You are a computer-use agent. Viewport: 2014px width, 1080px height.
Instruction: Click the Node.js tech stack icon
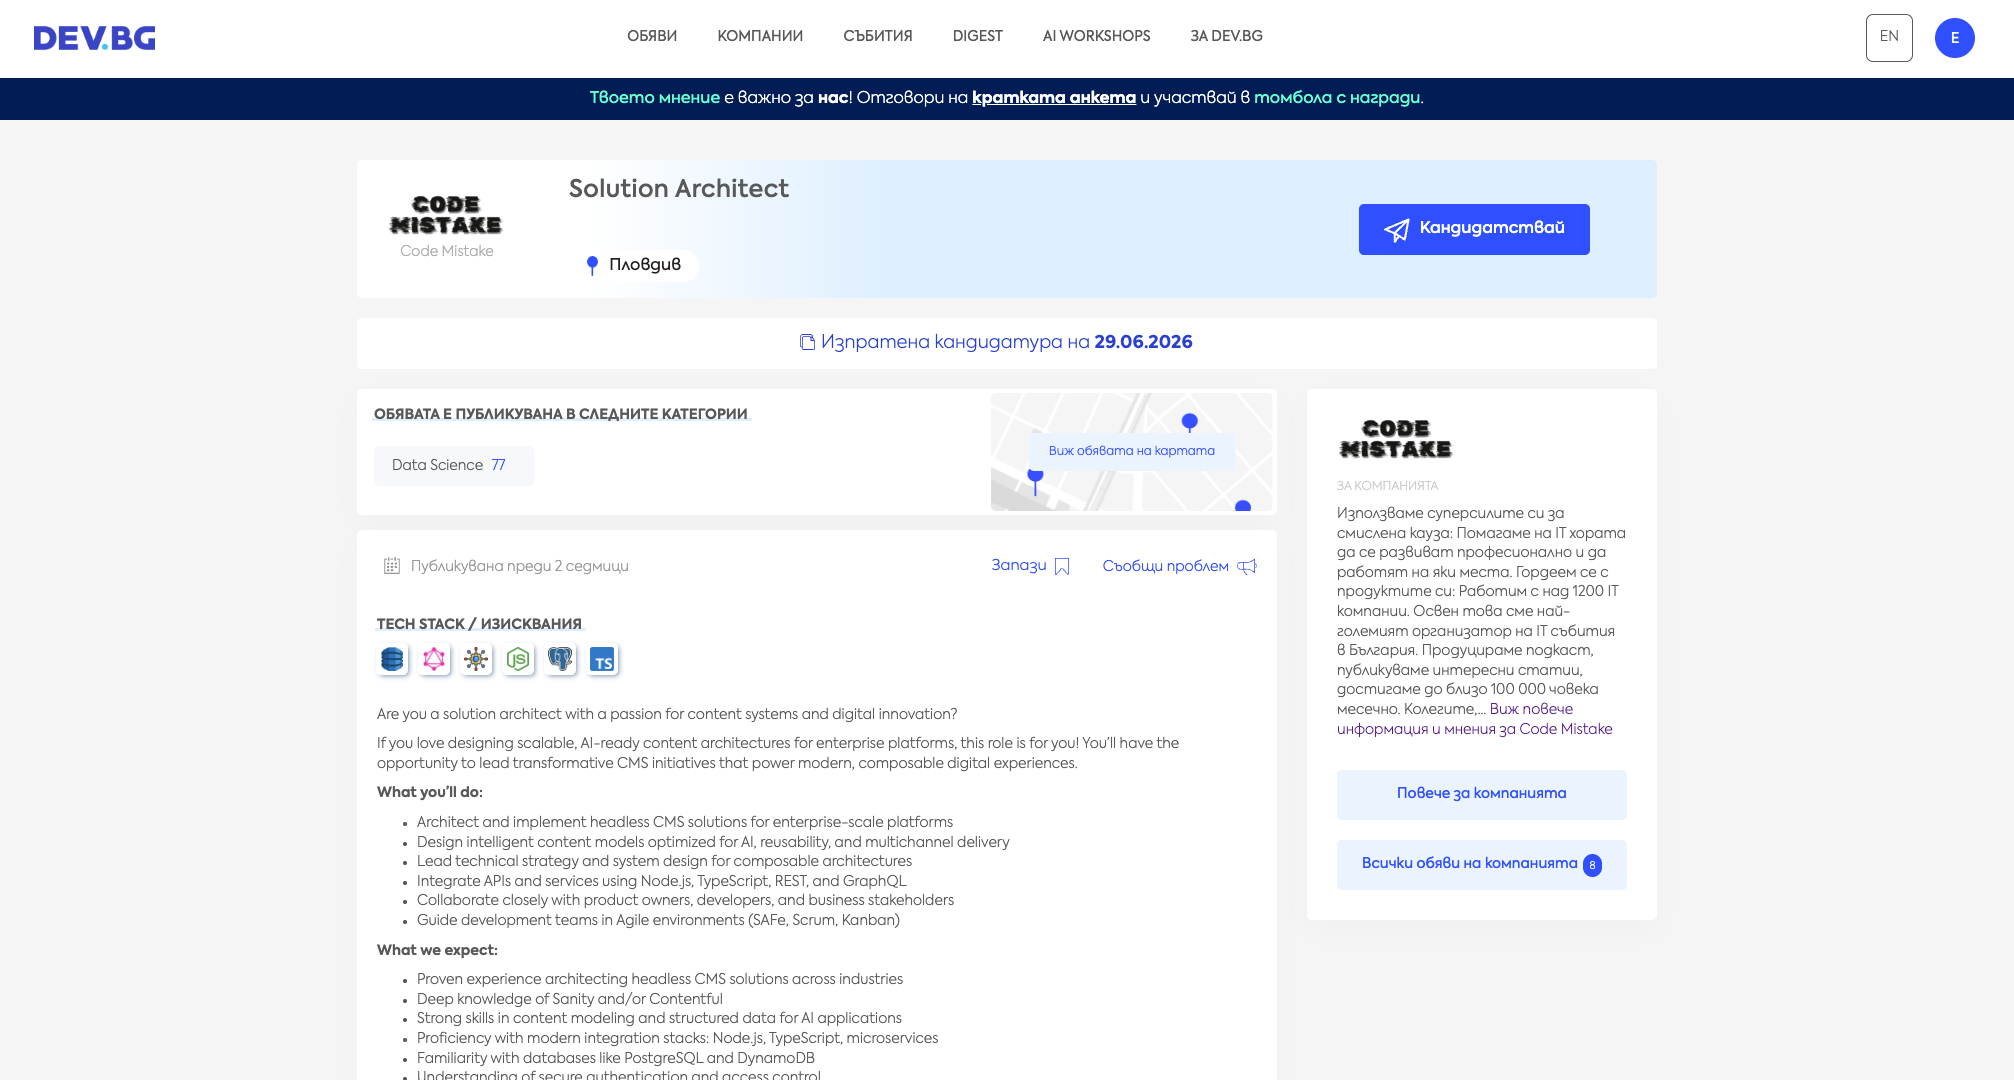[x=518, y=660]
